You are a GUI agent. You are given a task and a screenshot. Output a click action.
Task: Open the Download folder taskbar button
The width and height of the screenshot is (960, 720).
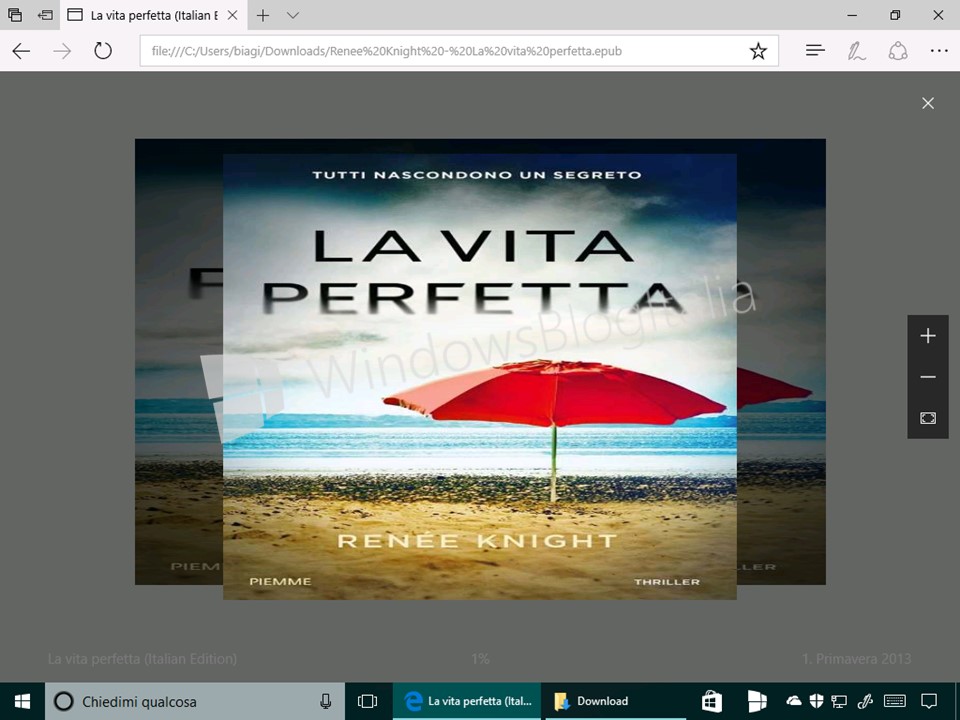(x=615, y=701)
